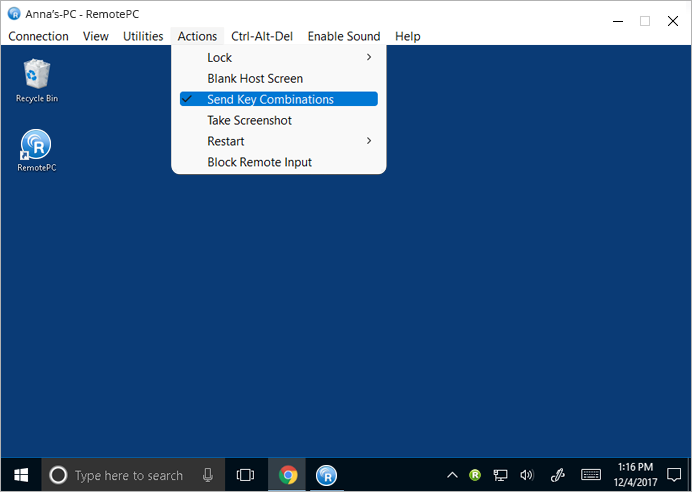This screenshot has width=692, height=492.
Task: Click the clock showing 1:16 PM
Action: coord(635,467)
